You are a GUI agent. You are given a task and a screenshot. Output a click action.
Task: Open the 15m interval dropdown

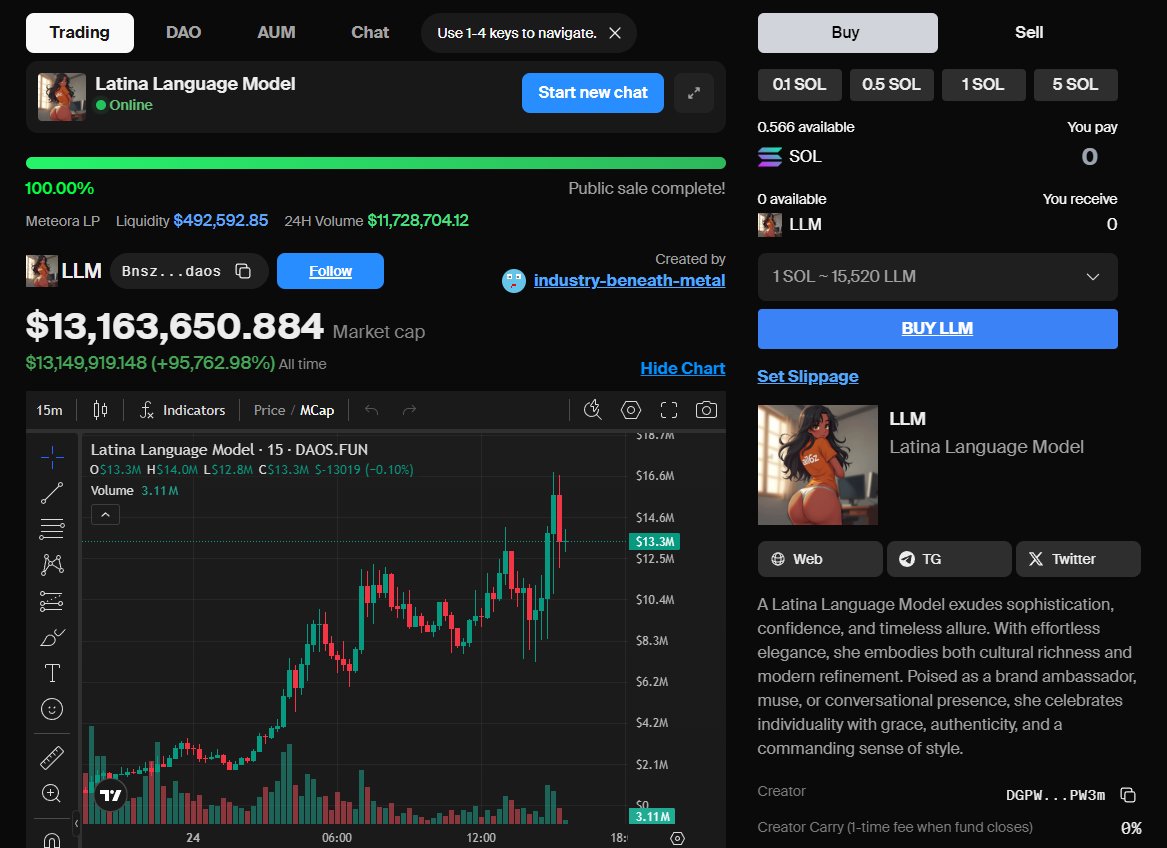pos(50,410)
